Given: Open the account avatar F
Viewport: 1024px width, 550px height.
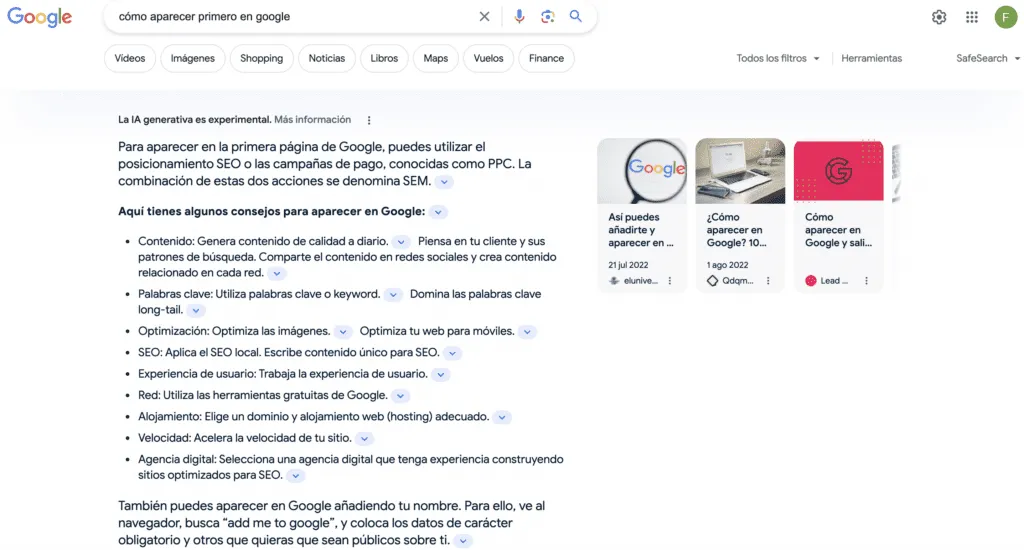Looking at the screenshot, I should 1006,17.
